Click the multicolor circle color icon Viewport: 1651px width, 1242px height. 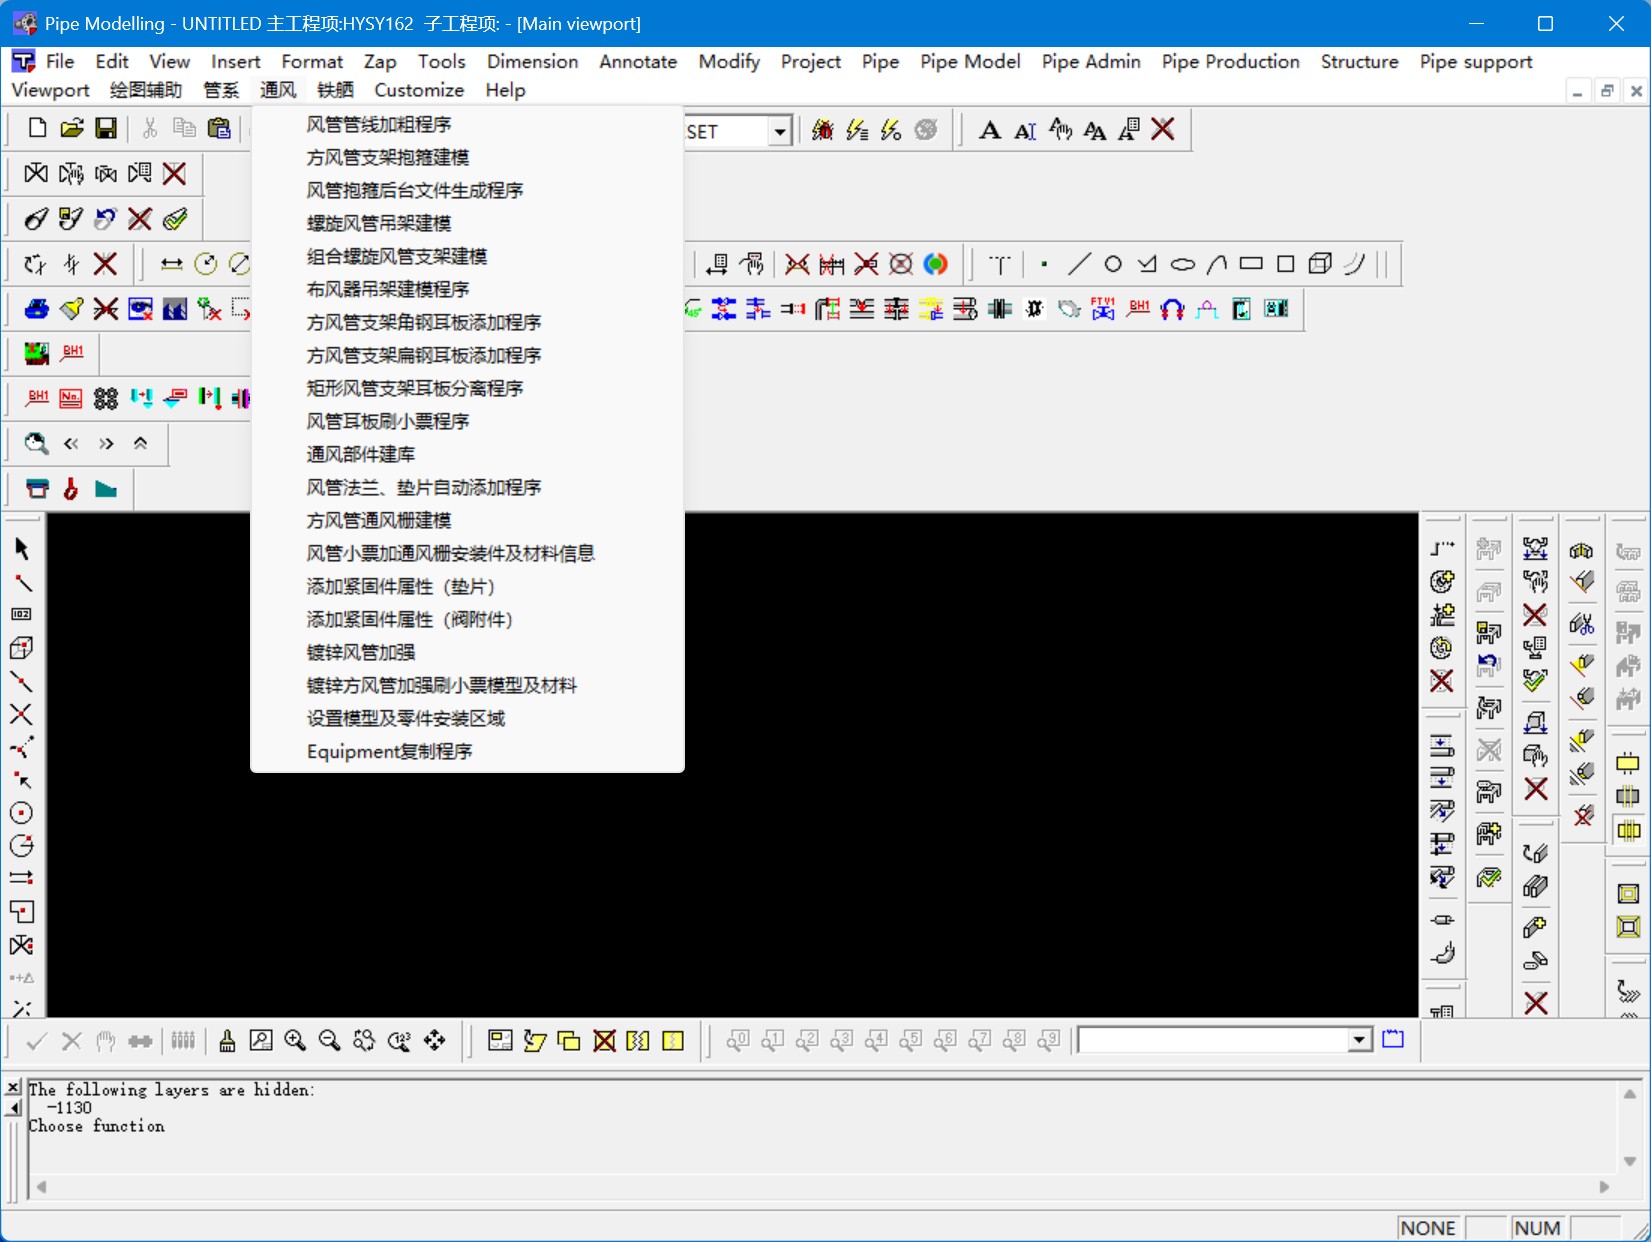click(935, 264)
